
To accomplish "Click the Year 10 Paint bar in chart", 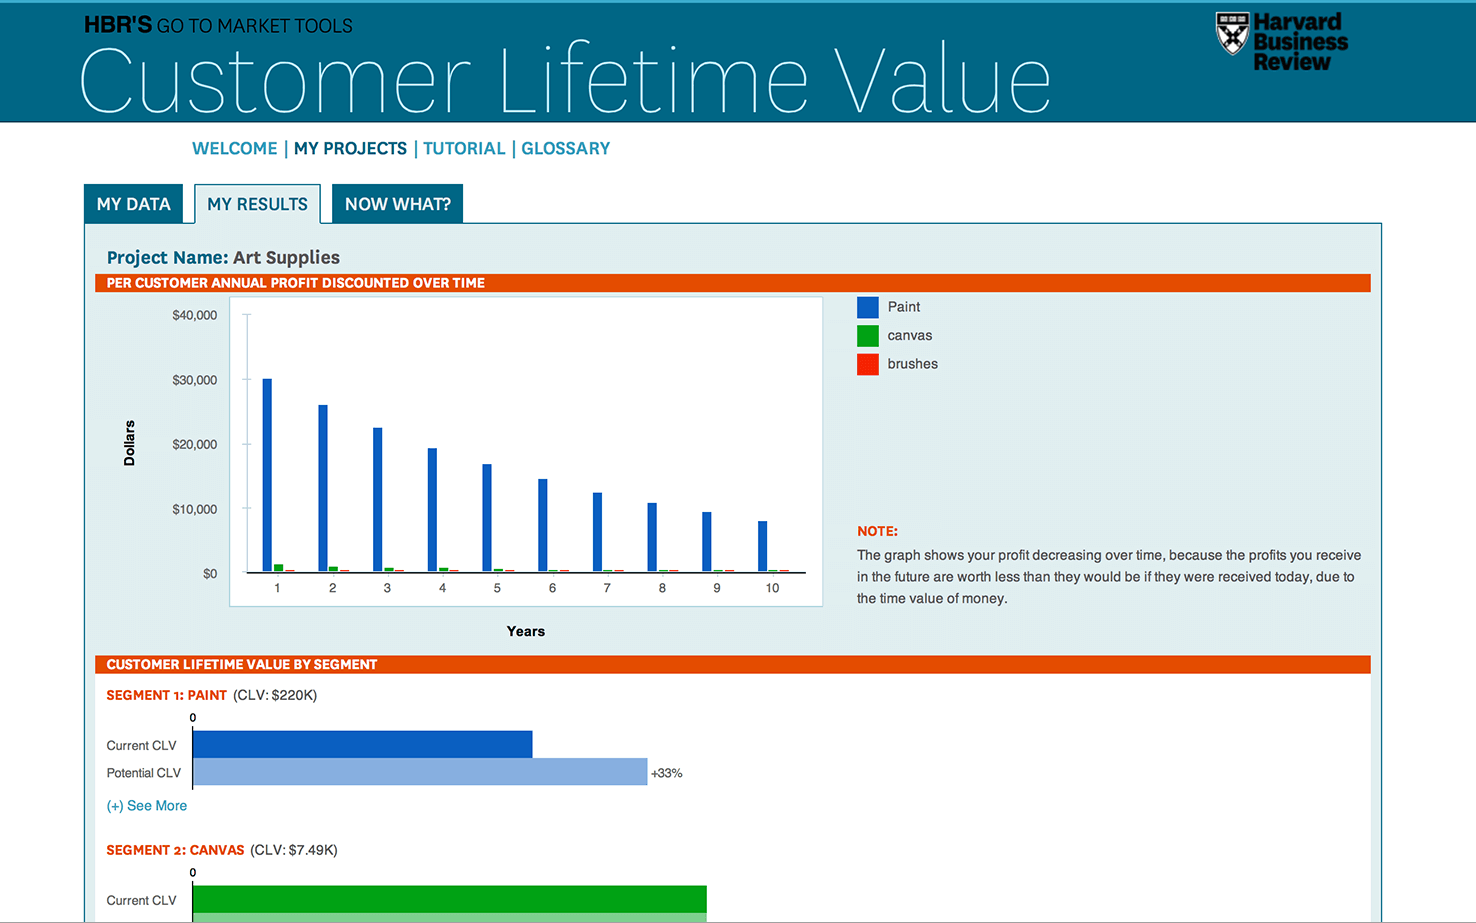I will [x=763, y=546].
